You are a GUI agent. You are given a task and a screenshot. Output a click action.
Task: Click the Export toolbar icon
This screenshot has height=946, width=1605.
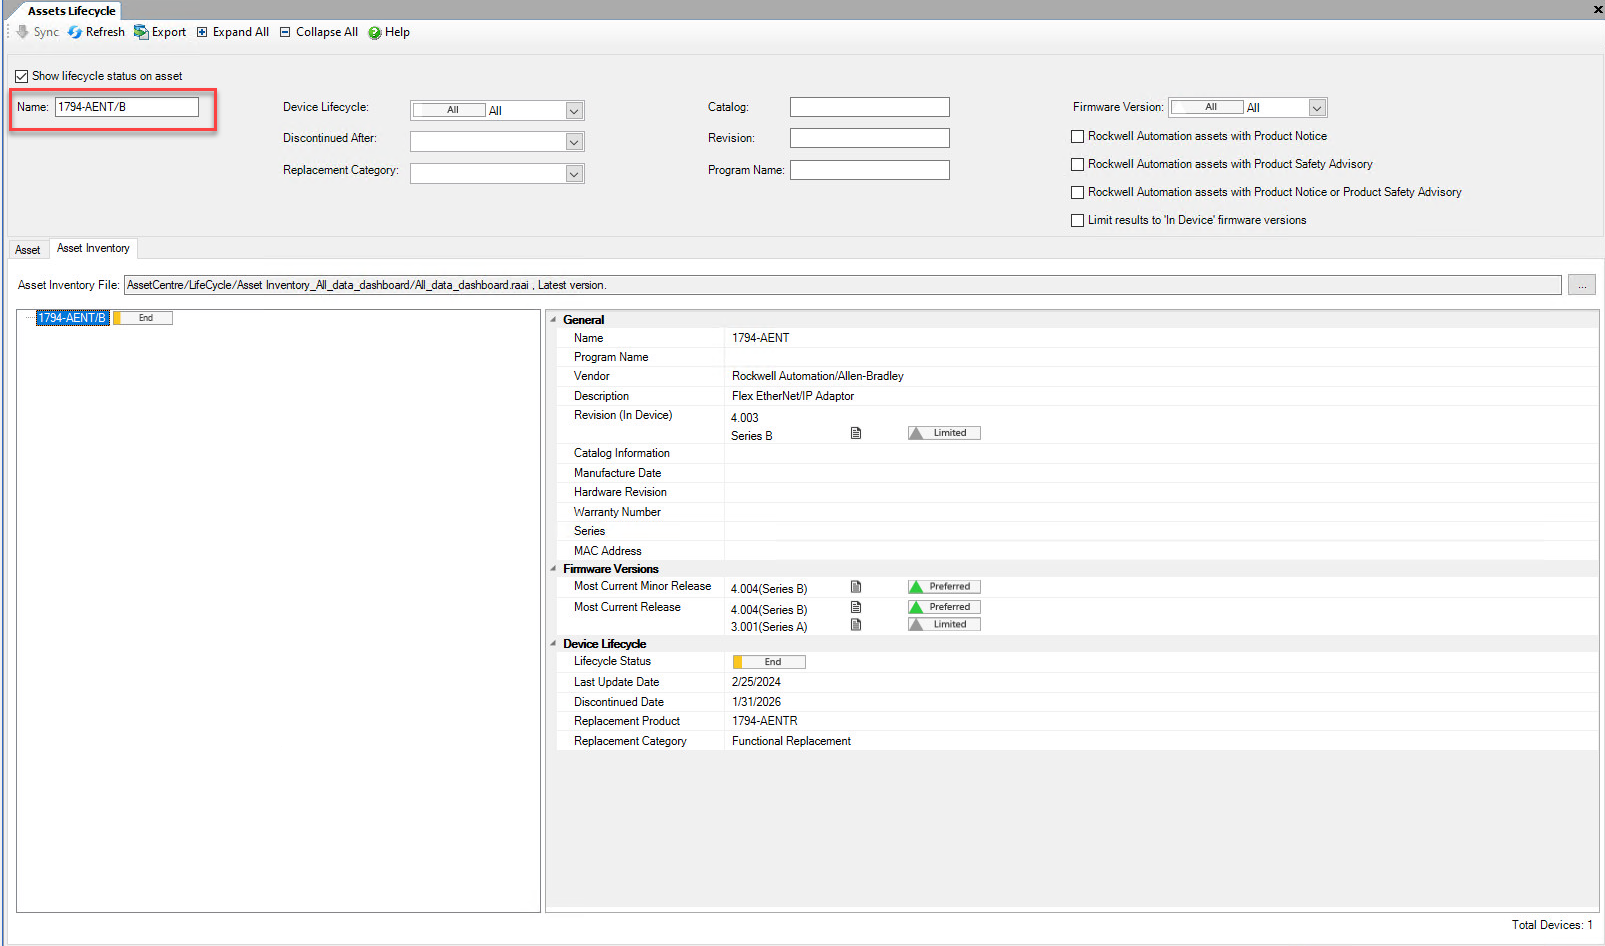click(141, 32)
